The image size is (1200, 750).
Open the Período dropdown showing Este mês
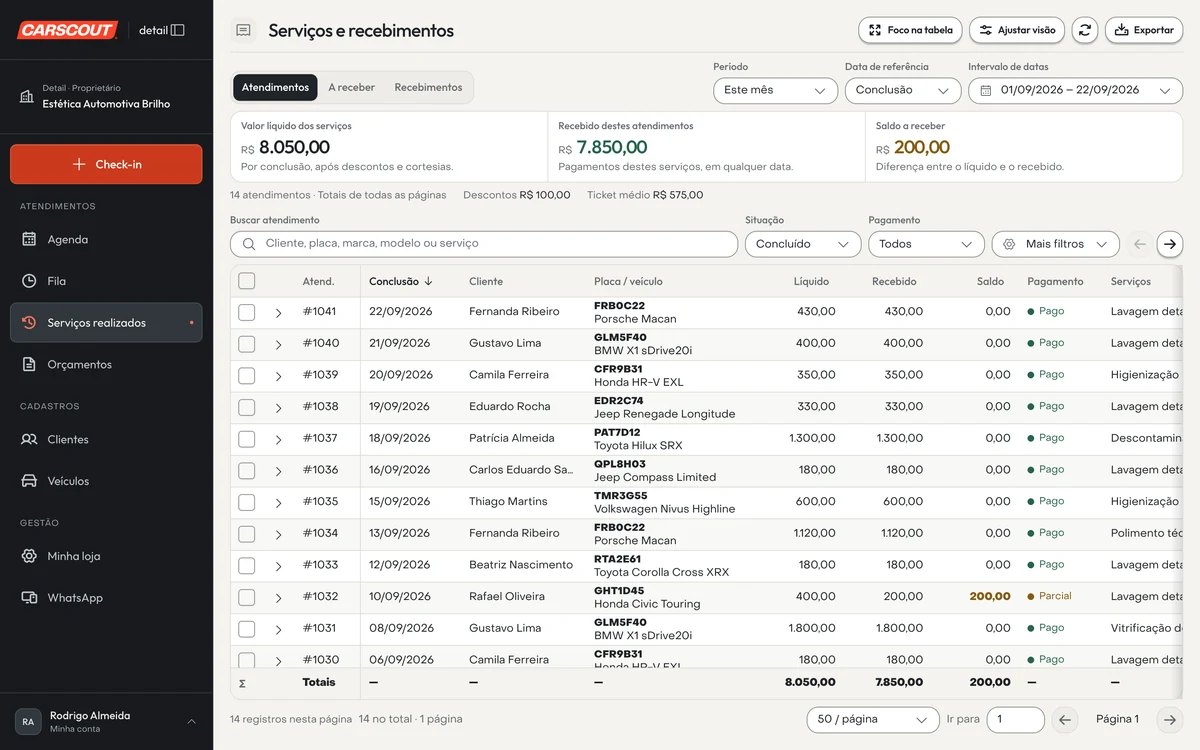click(x=775, y=90)
